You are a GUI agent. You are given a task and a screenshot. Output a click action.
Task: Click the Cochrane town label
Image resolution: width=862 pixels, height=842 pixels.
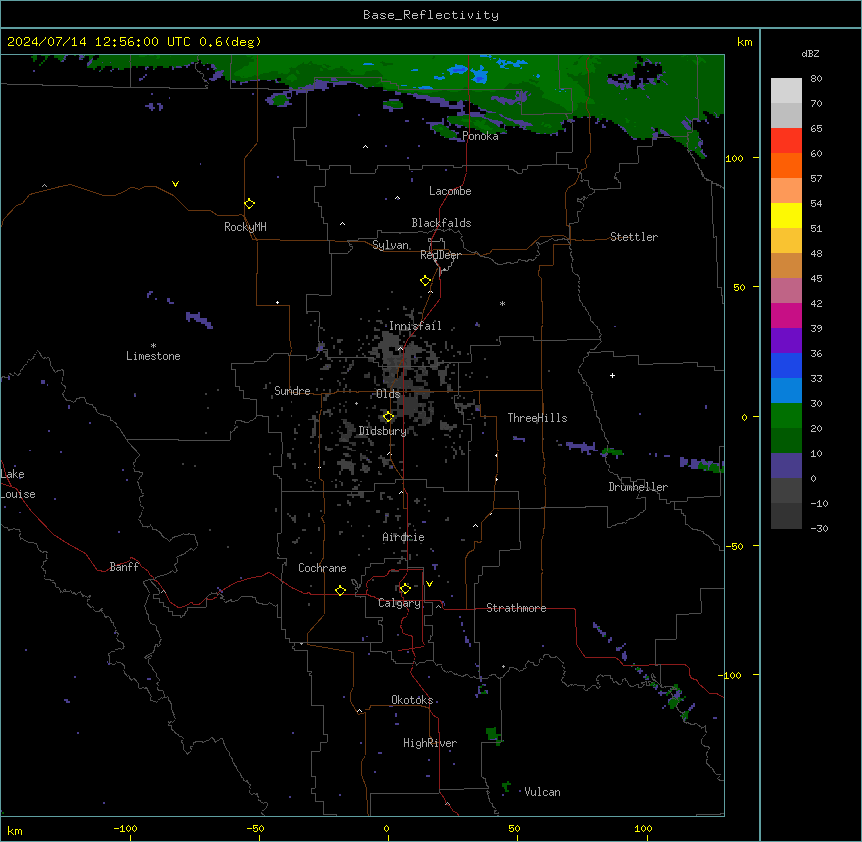322,568
